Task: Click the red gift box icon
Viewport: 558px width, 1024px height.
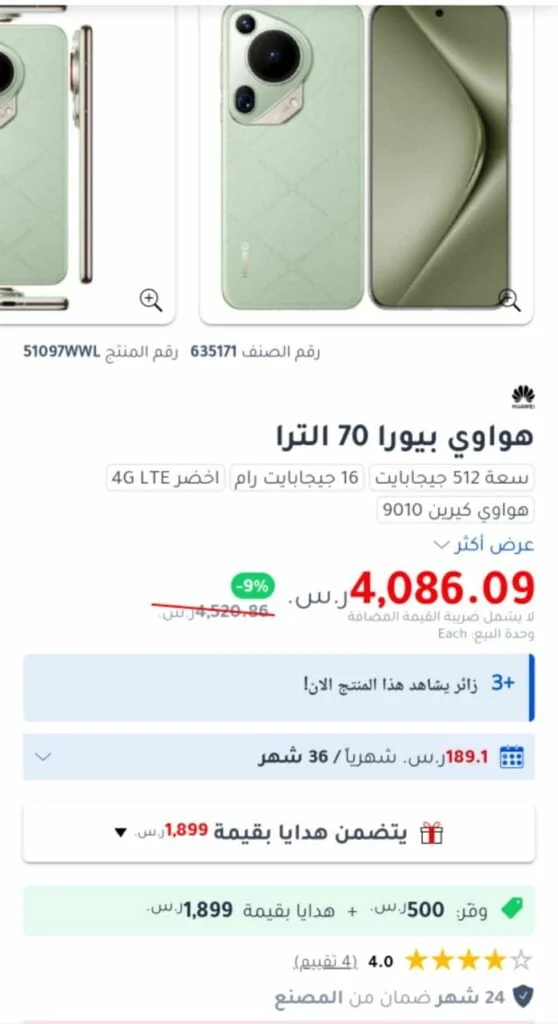Action: (x=431, y=833)
